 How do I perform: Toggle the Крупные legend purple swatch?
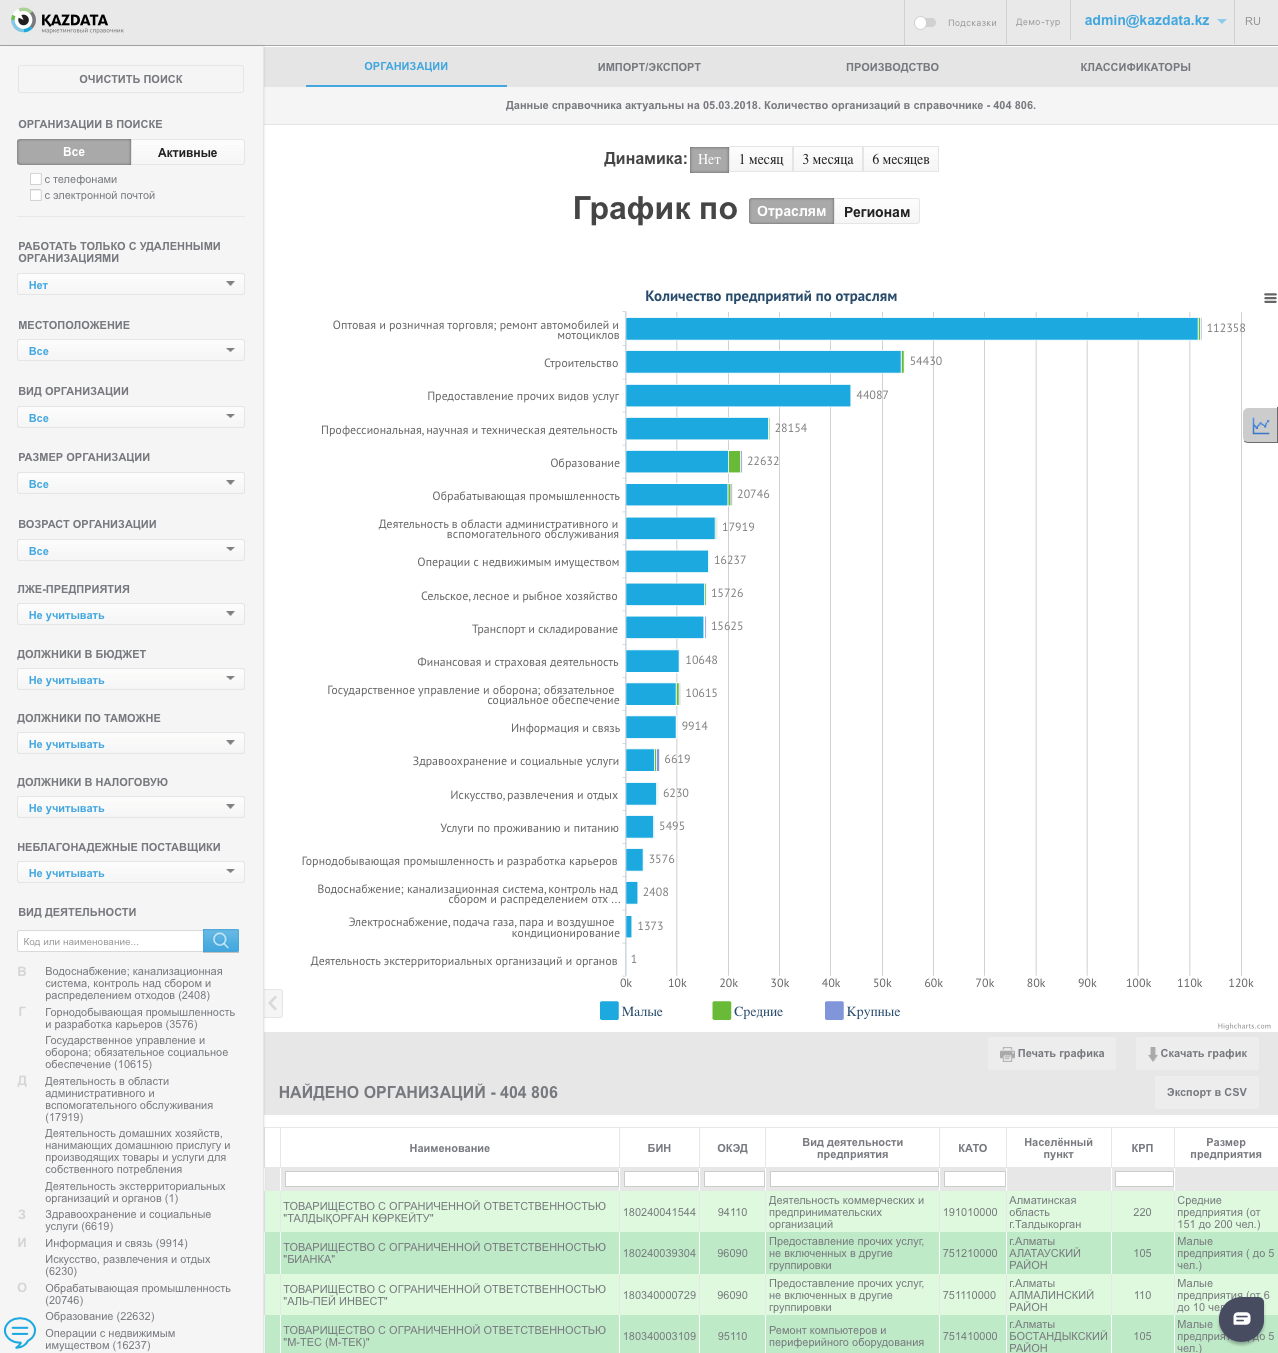click(x=834, y=1011)
